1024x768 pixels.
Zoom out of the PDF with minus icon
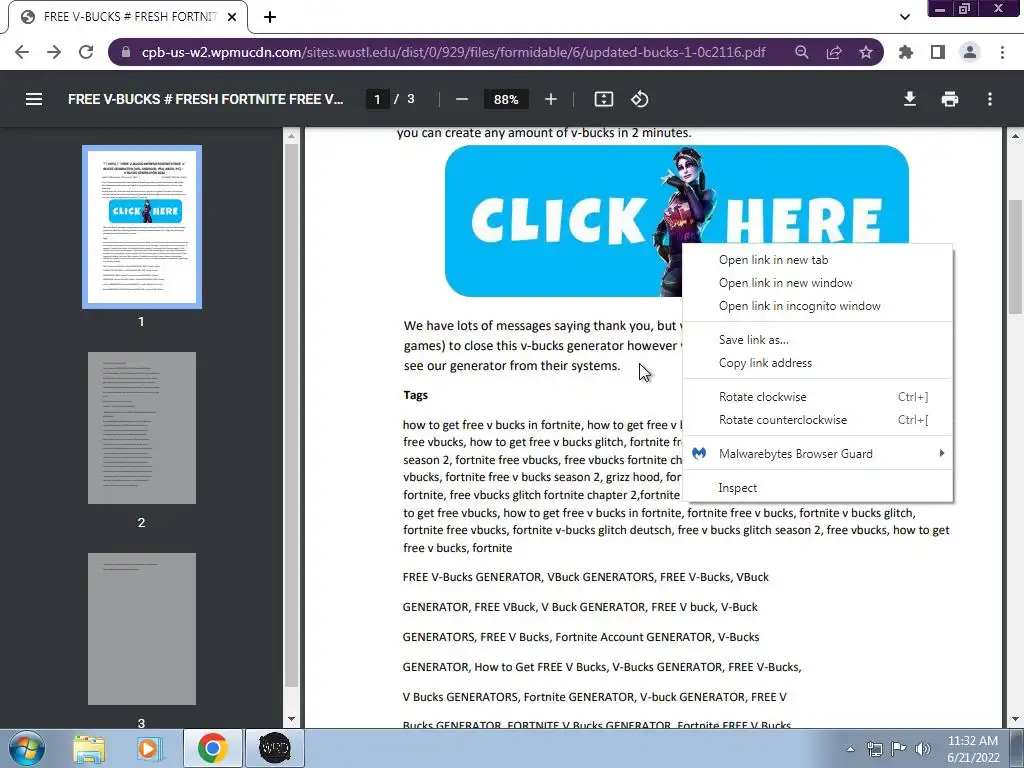click(462, 99)
